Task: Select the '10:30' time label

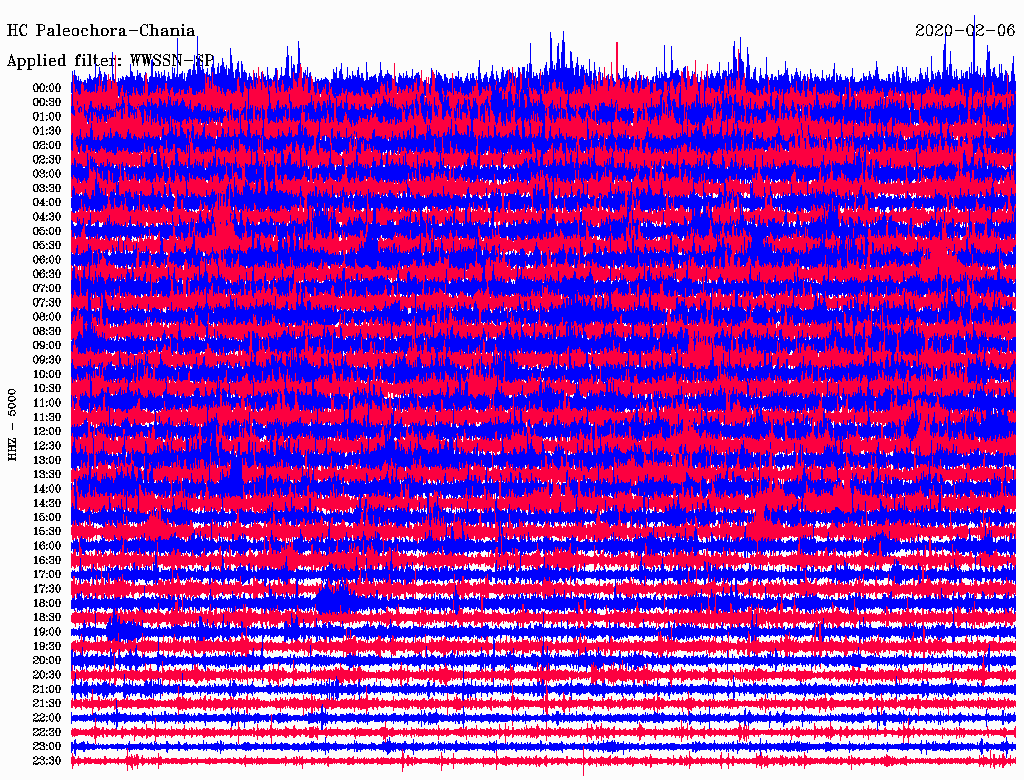Action: (x=47, y=388)
